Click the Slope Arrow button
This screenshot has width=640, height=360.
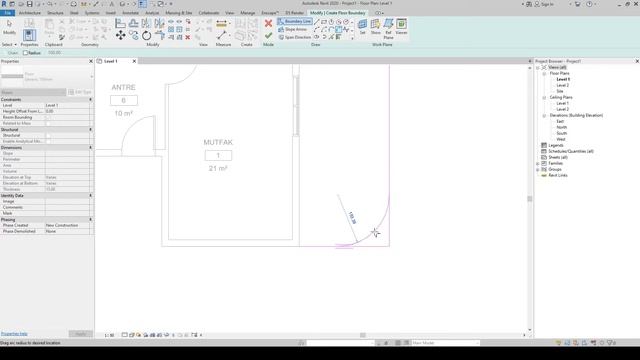[x=292, y=29]
